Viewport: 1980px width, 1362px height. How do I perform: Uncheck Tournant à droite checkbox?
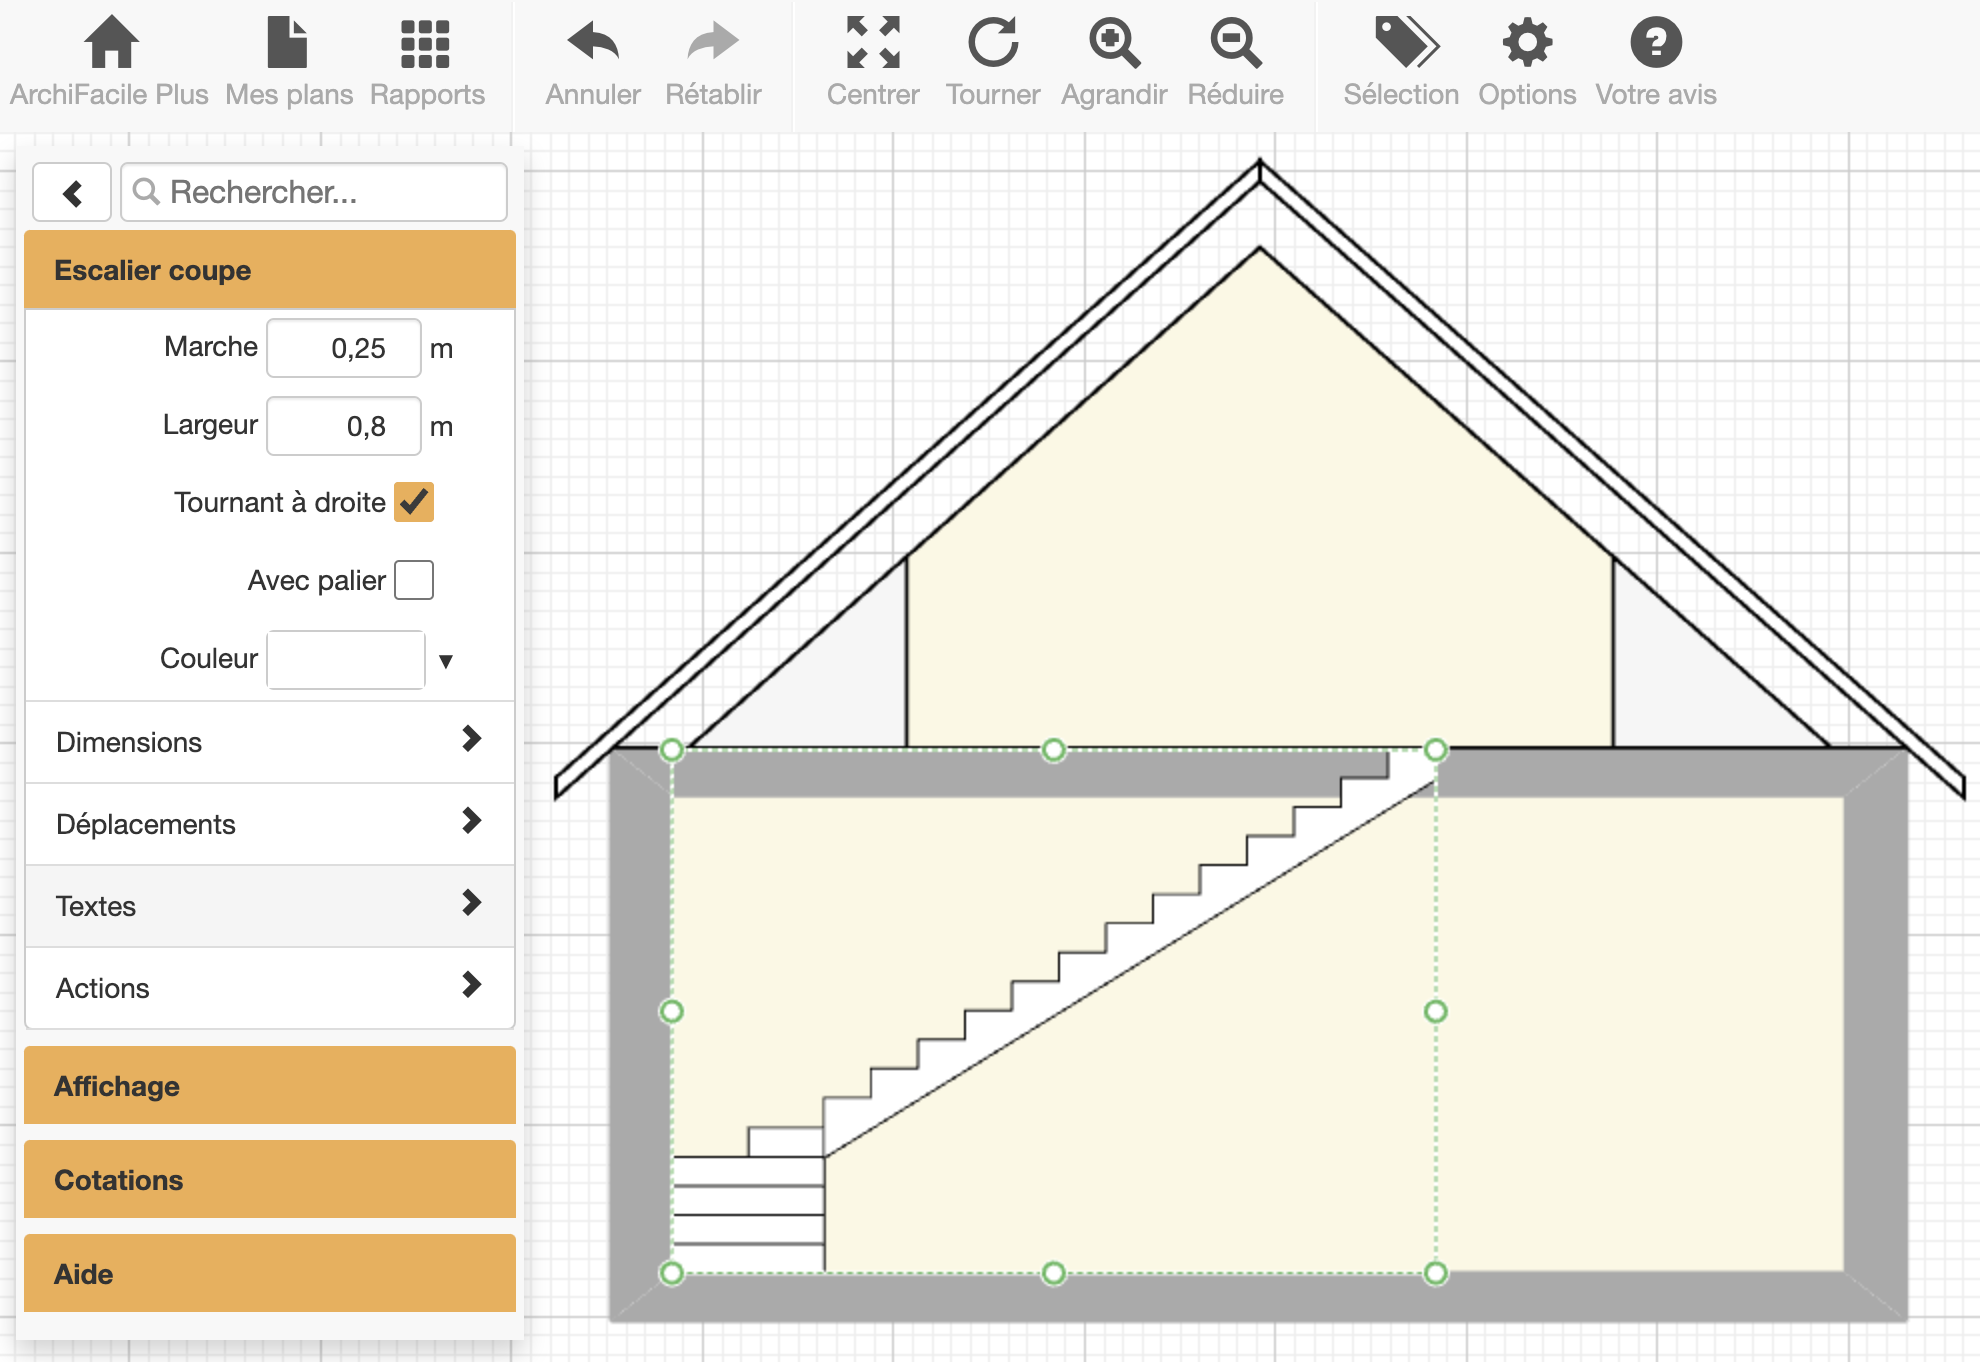pos(414,502)
